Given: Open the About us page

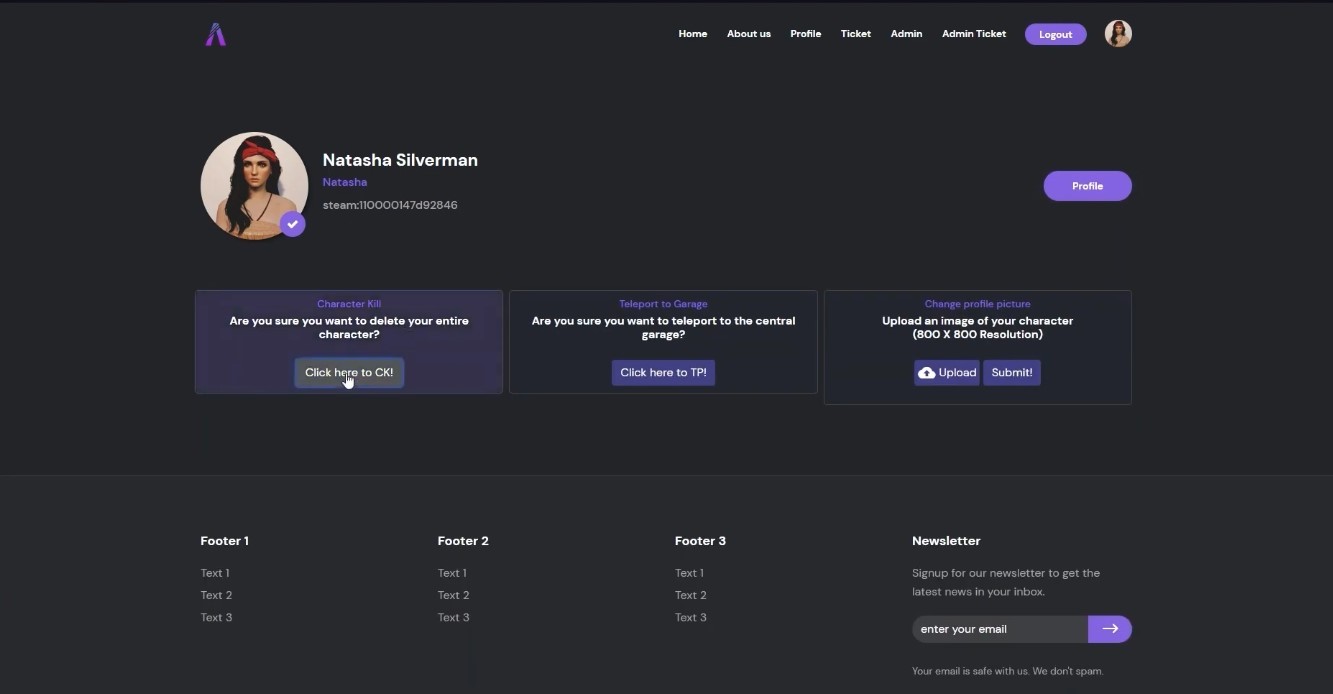Looking at the screenshot, I should coord(749,34).
